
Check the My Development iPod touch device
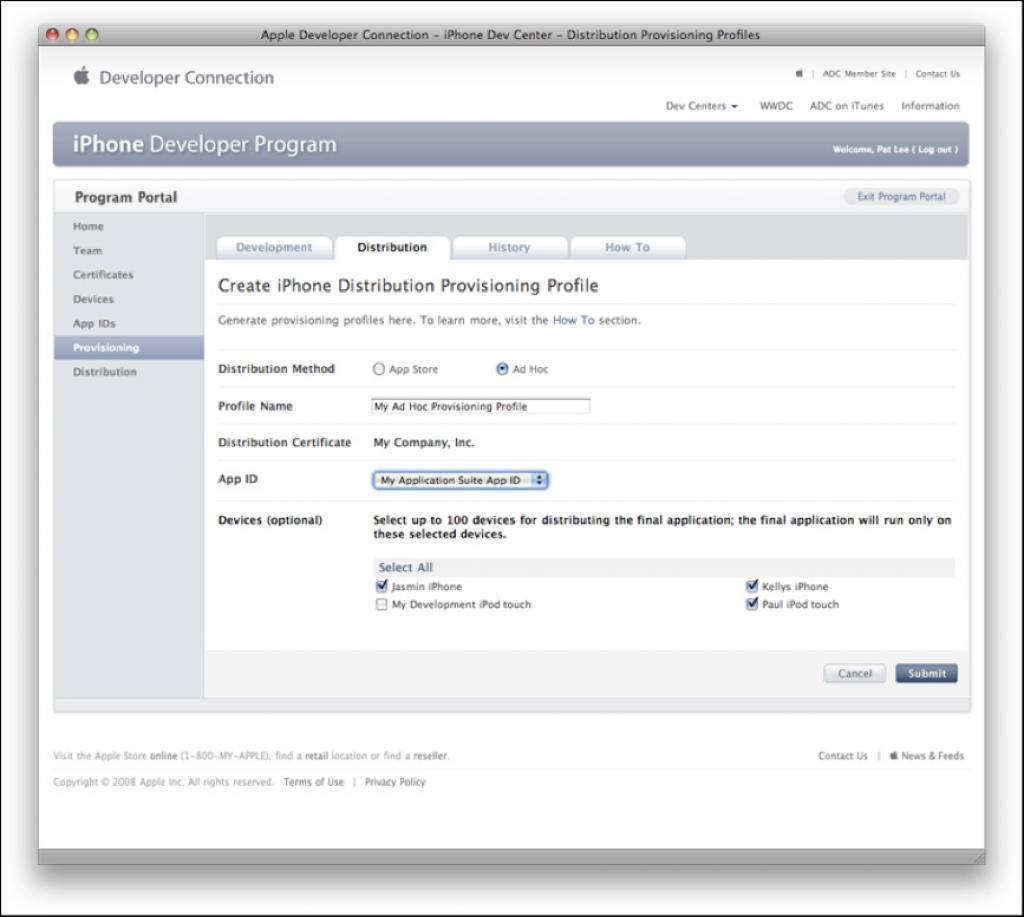point(381,604)
